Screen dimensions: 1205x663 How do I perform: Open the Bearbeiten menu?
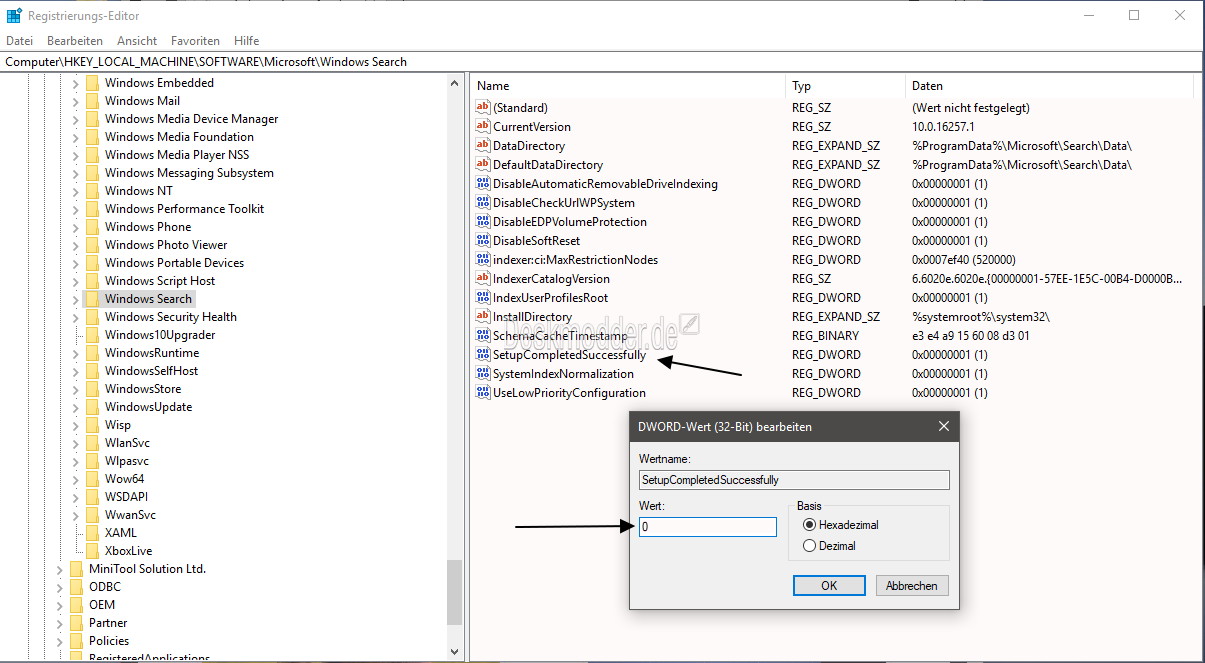point(75,41)
